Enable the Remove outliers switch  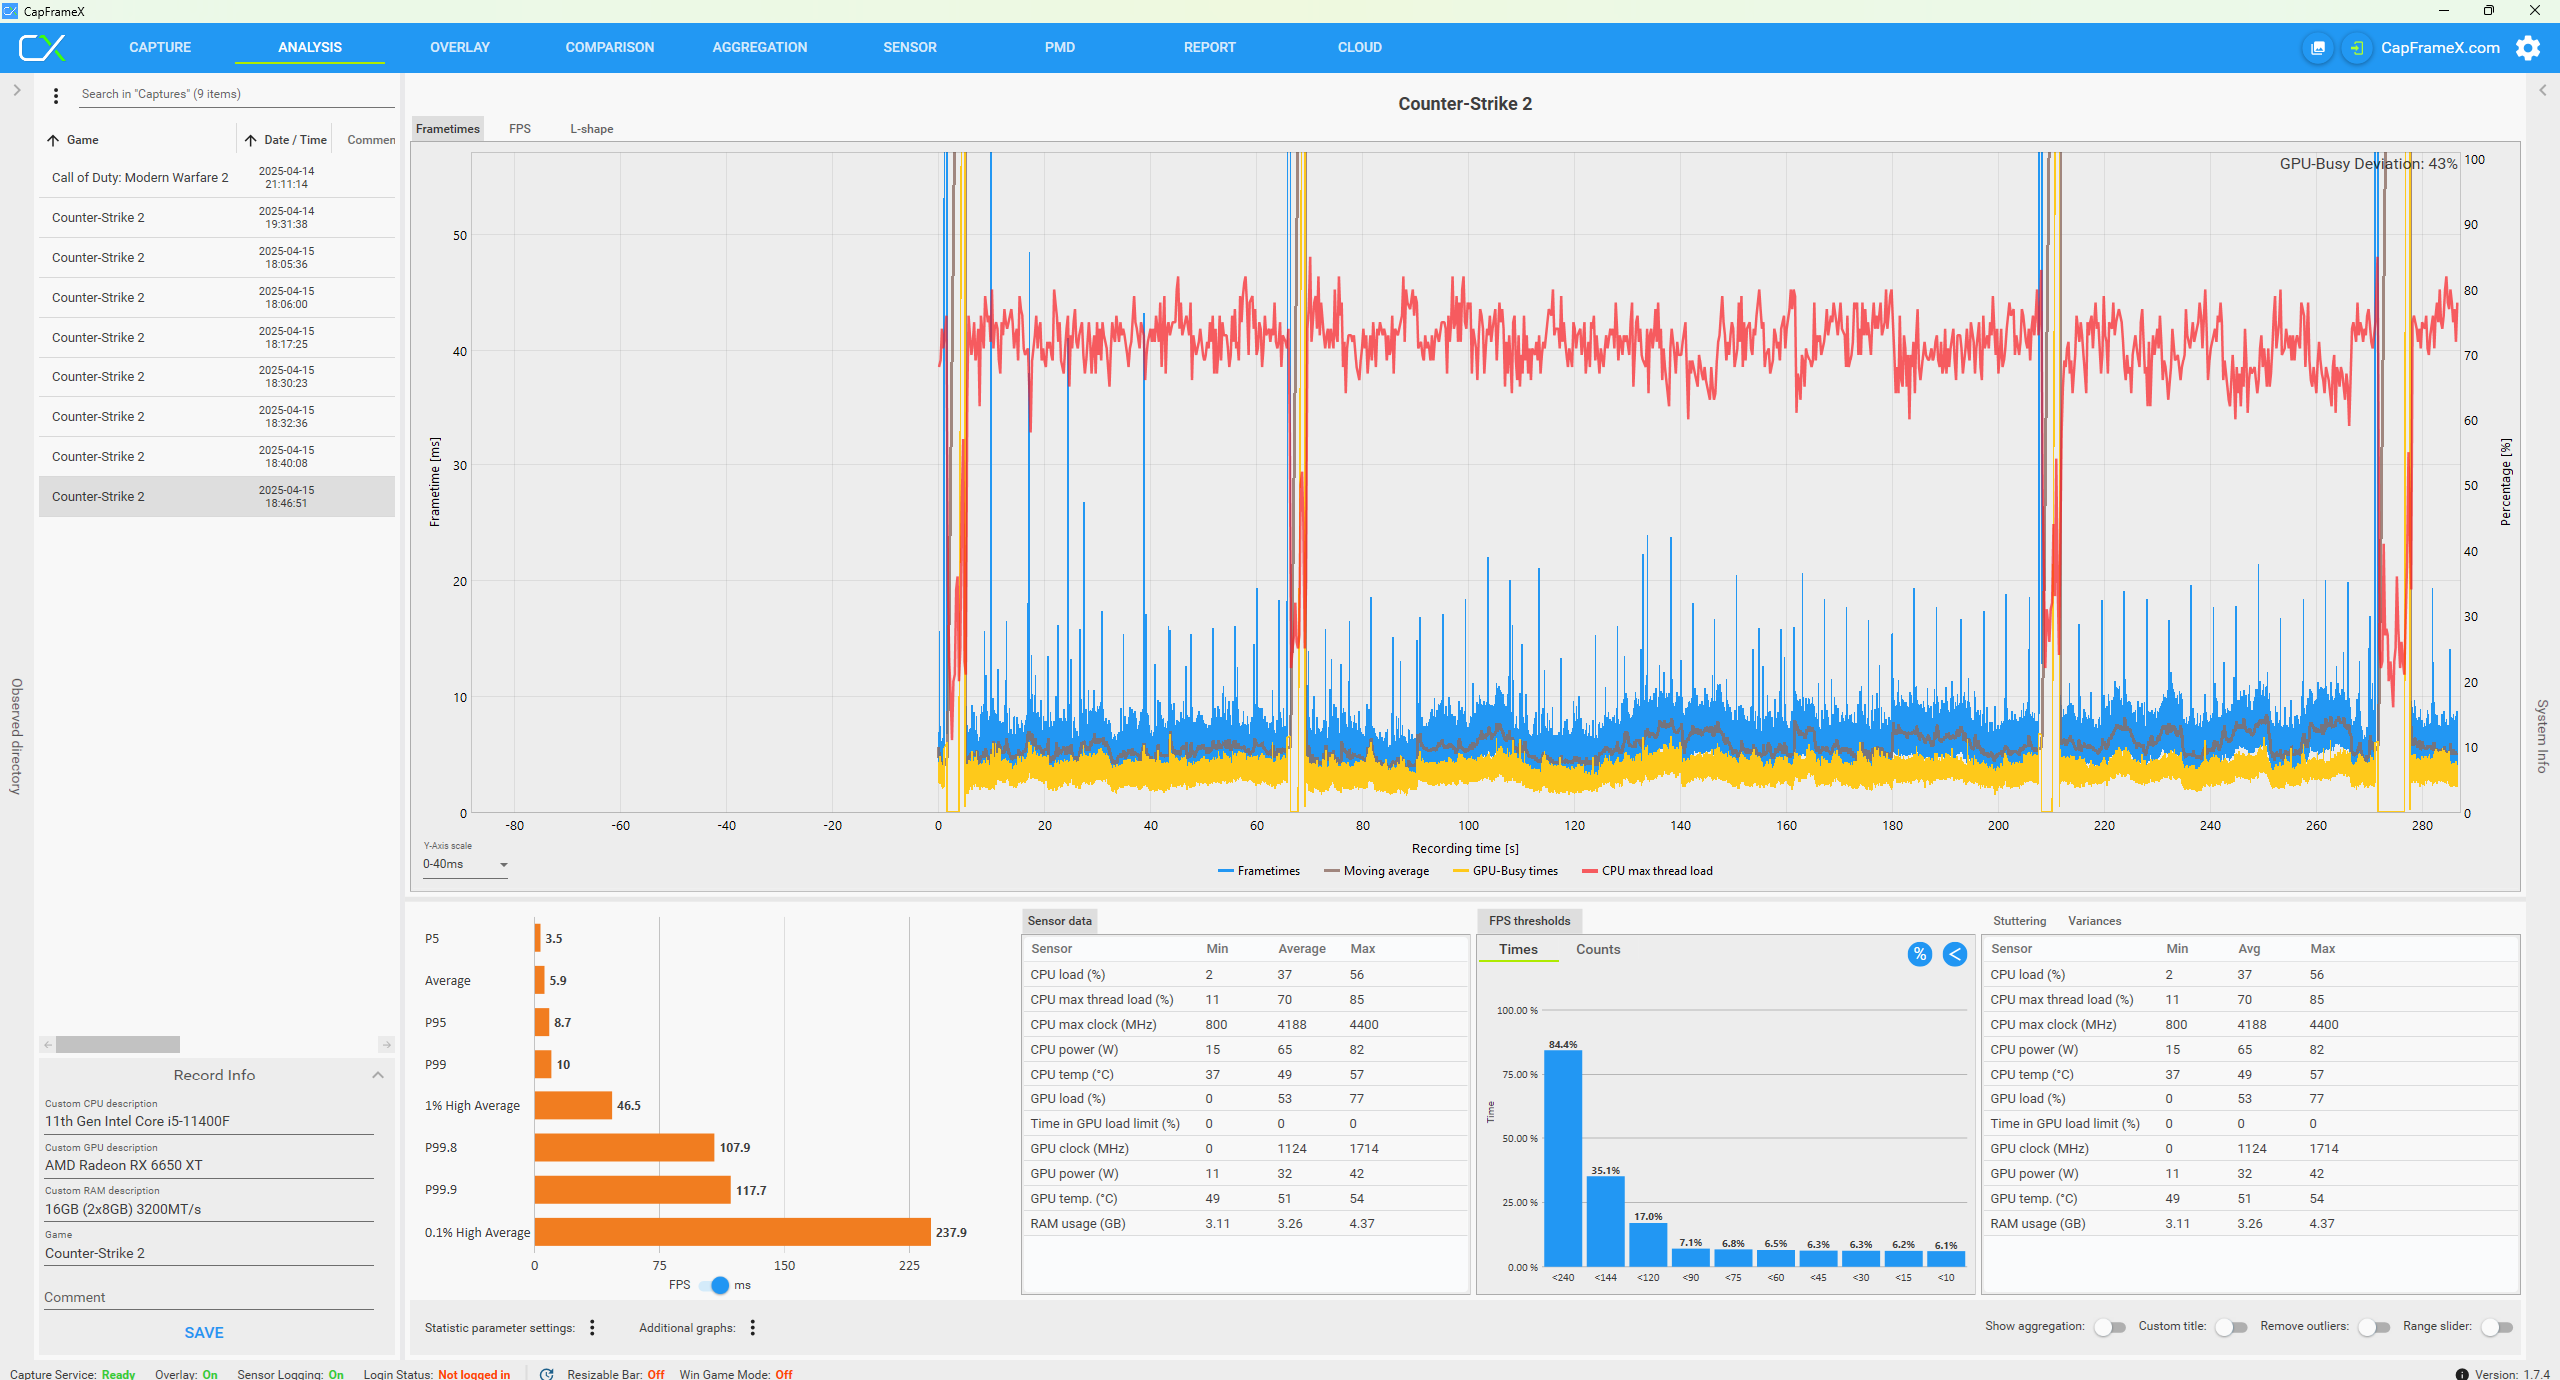[2373, 1327]
